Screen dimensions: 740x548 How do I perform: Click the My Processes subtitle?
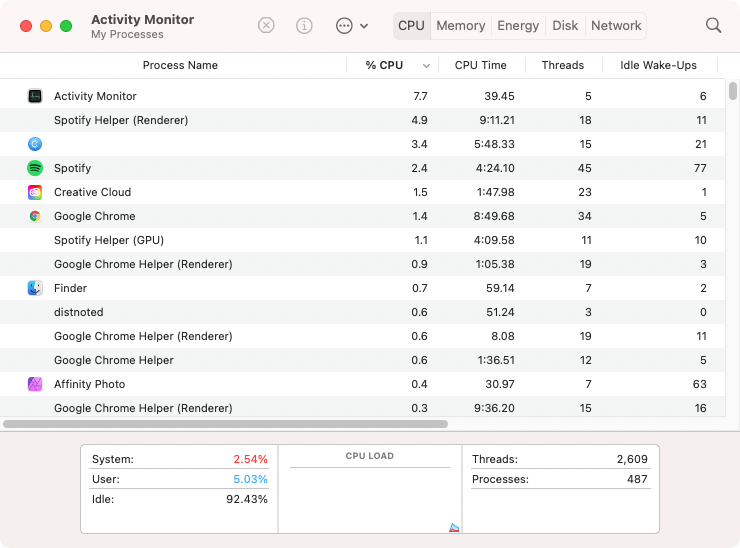coord(127,34)
